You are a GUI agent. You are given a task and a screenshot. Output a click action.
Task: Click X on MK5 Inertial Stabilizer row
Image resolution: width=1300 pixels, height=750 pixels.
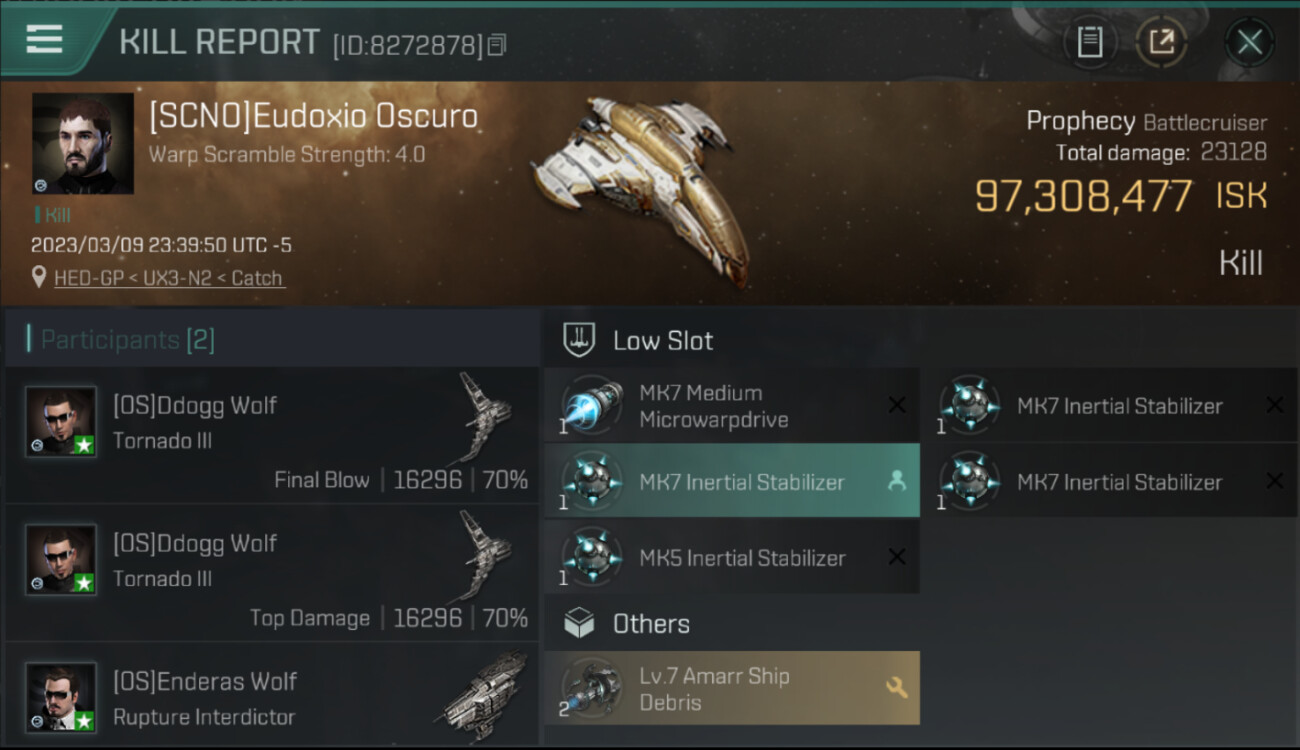point(897,557)
